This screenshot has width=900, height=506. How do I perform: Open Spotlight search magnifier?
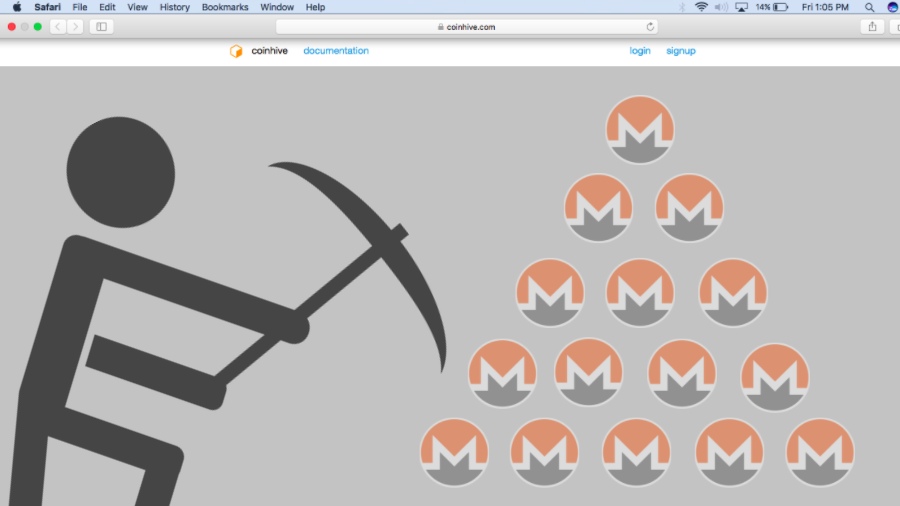click(x=870, y=7)
